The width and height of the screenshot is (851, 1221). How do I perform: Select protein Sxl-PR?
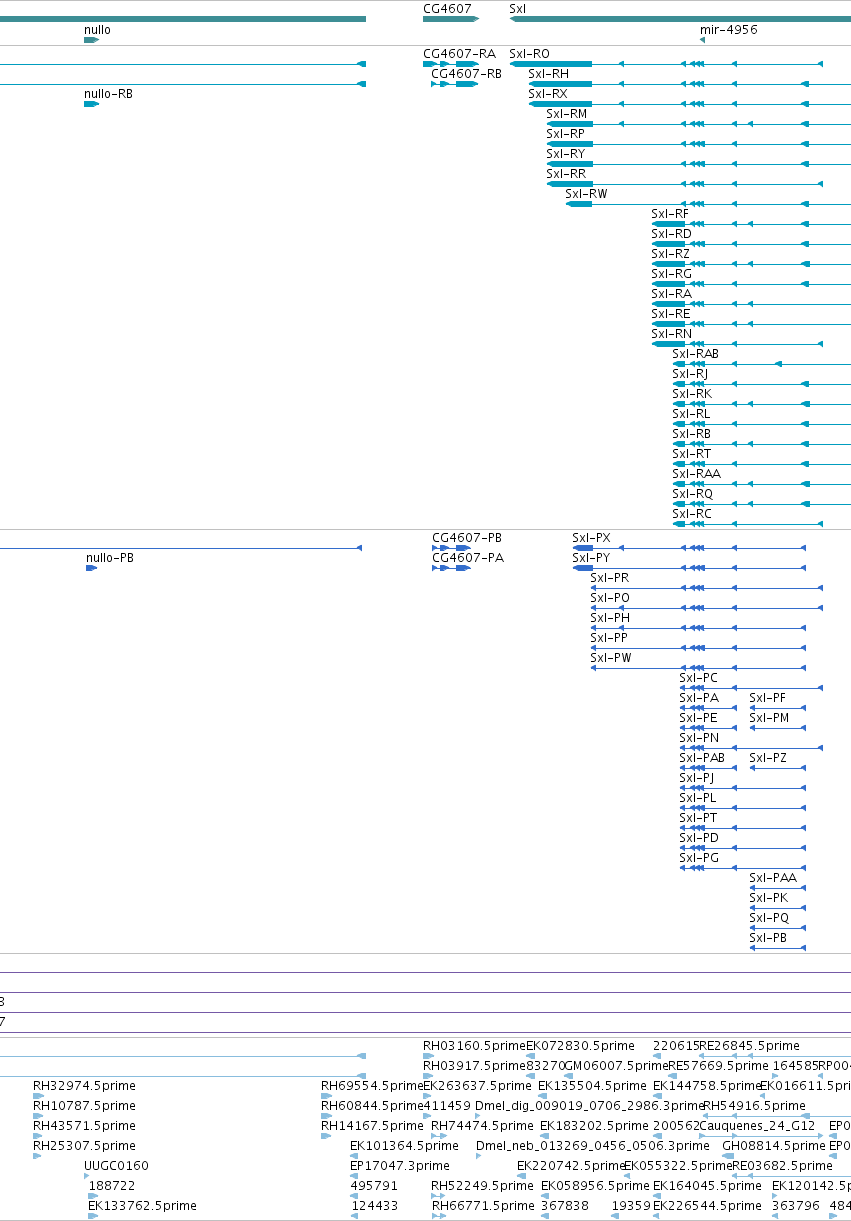tap(609, 578)
